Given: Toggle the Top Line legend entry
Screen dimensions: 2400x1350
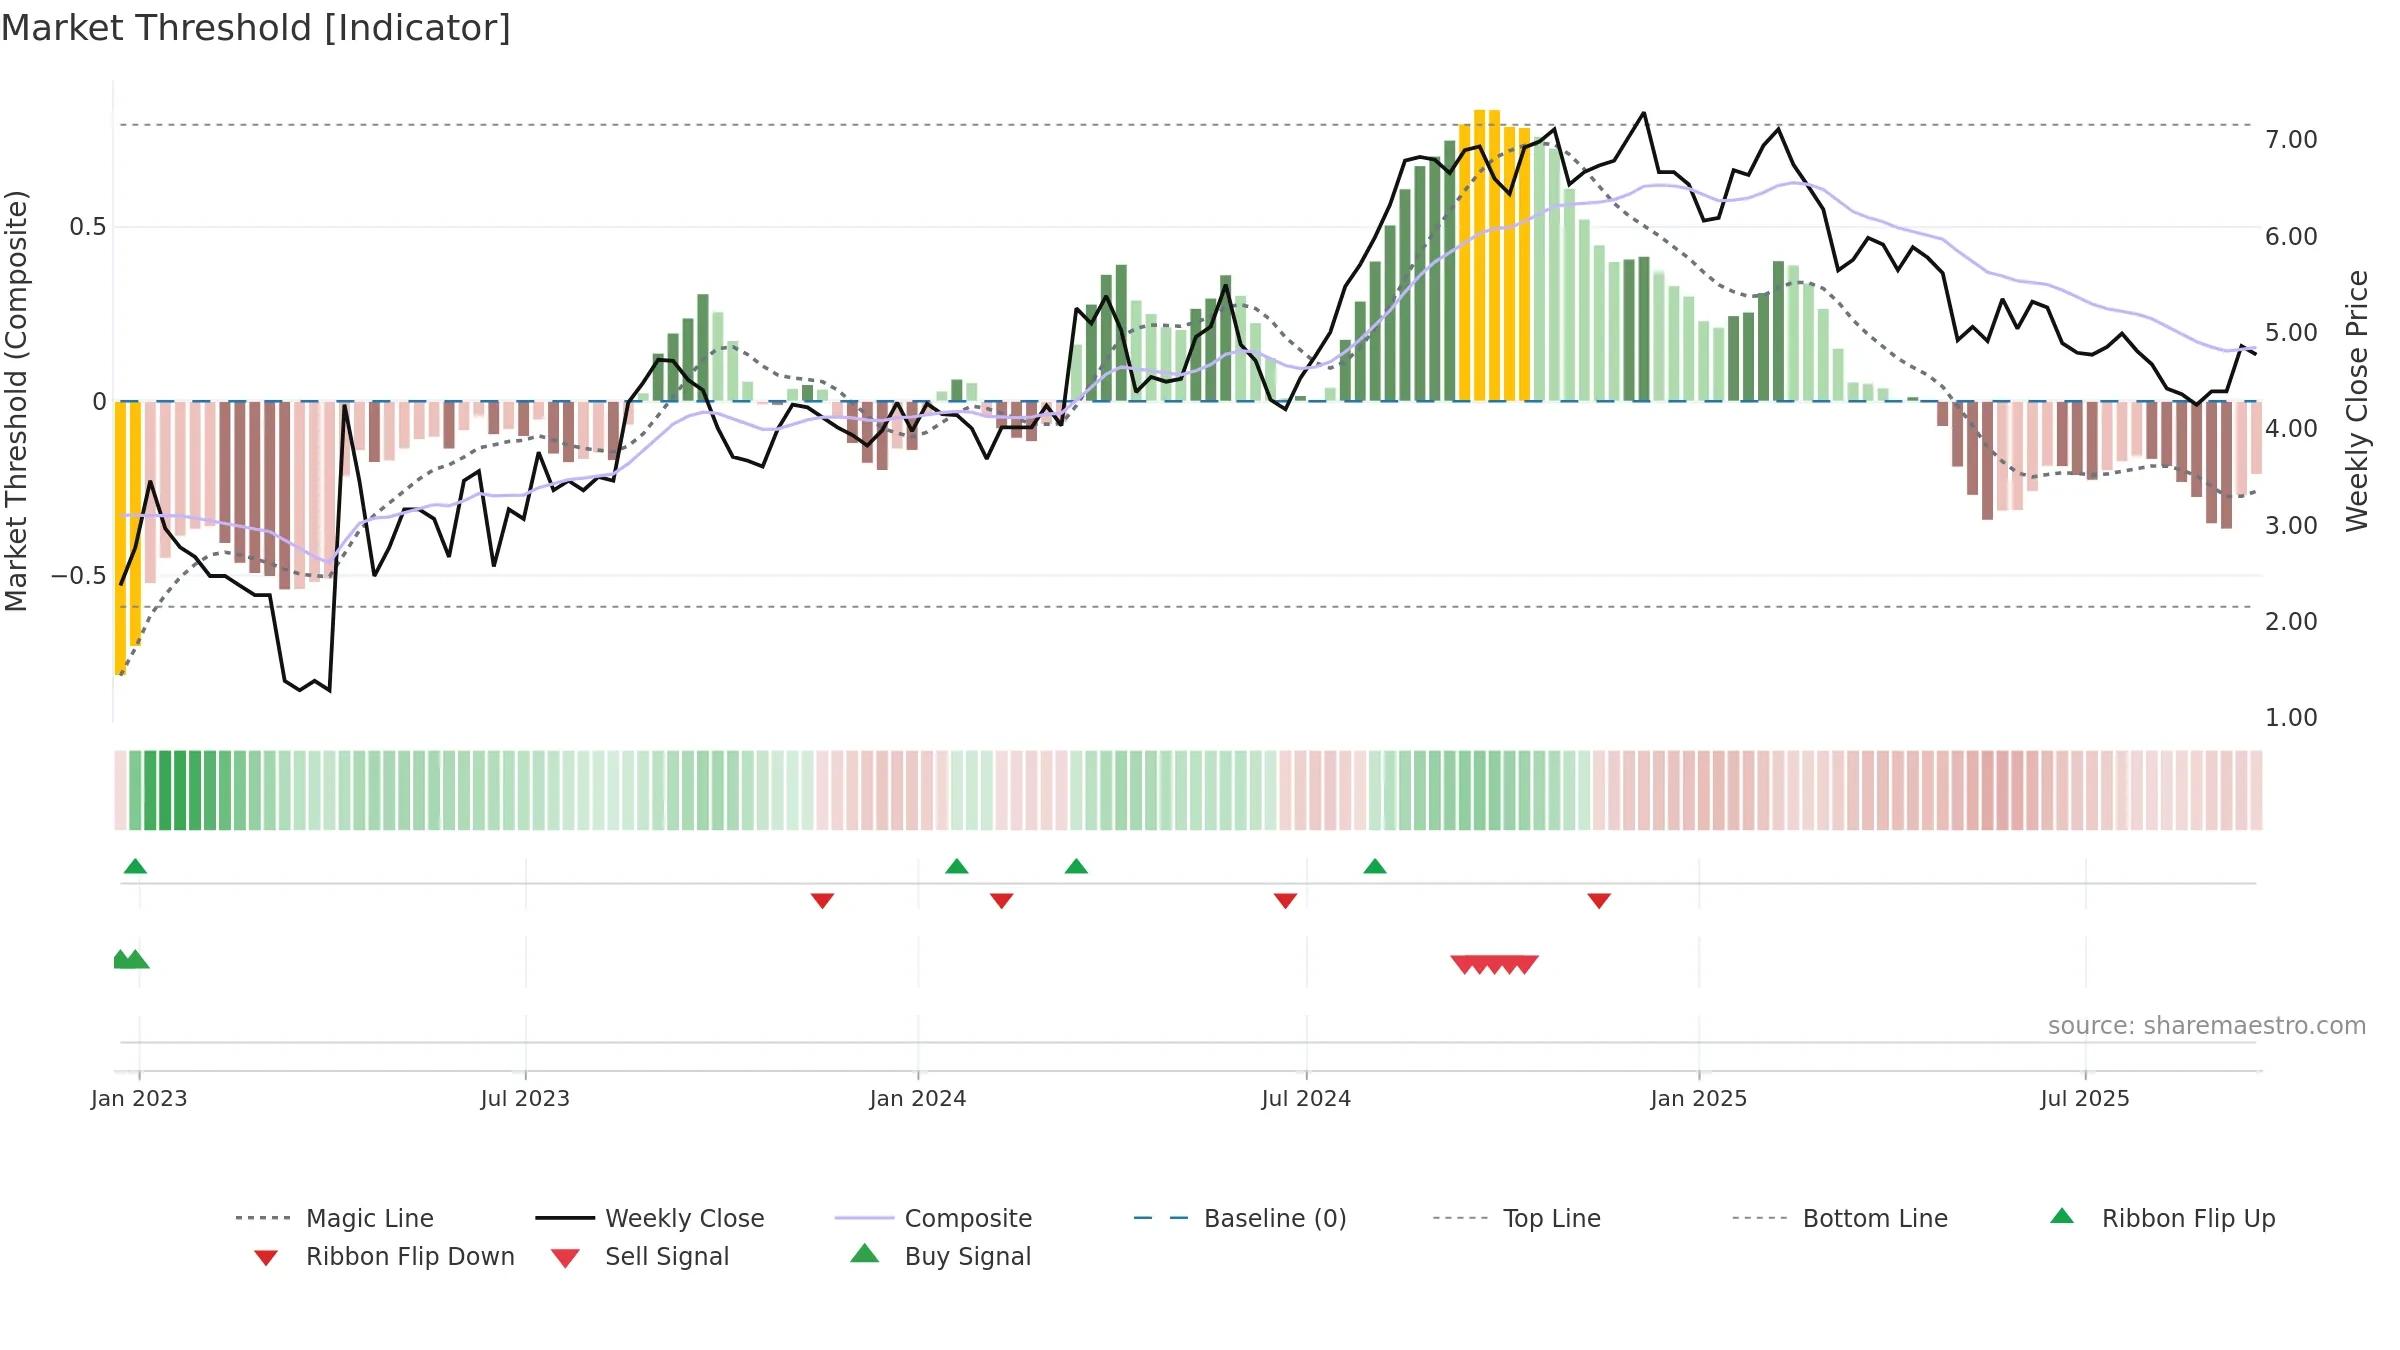Looking at the screenshot, I should [1516, 1218].
